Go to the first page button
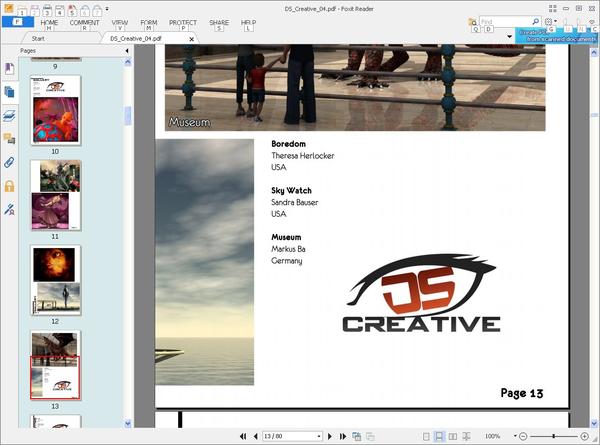 (x=243, y=436)
